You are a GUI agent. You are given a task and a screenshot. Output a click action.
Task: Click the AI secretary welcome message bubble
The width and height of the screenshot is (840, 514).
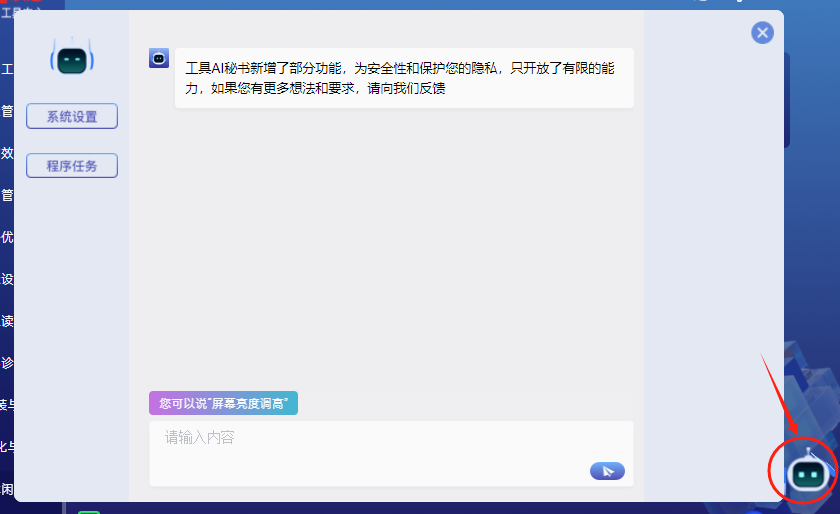404,78
